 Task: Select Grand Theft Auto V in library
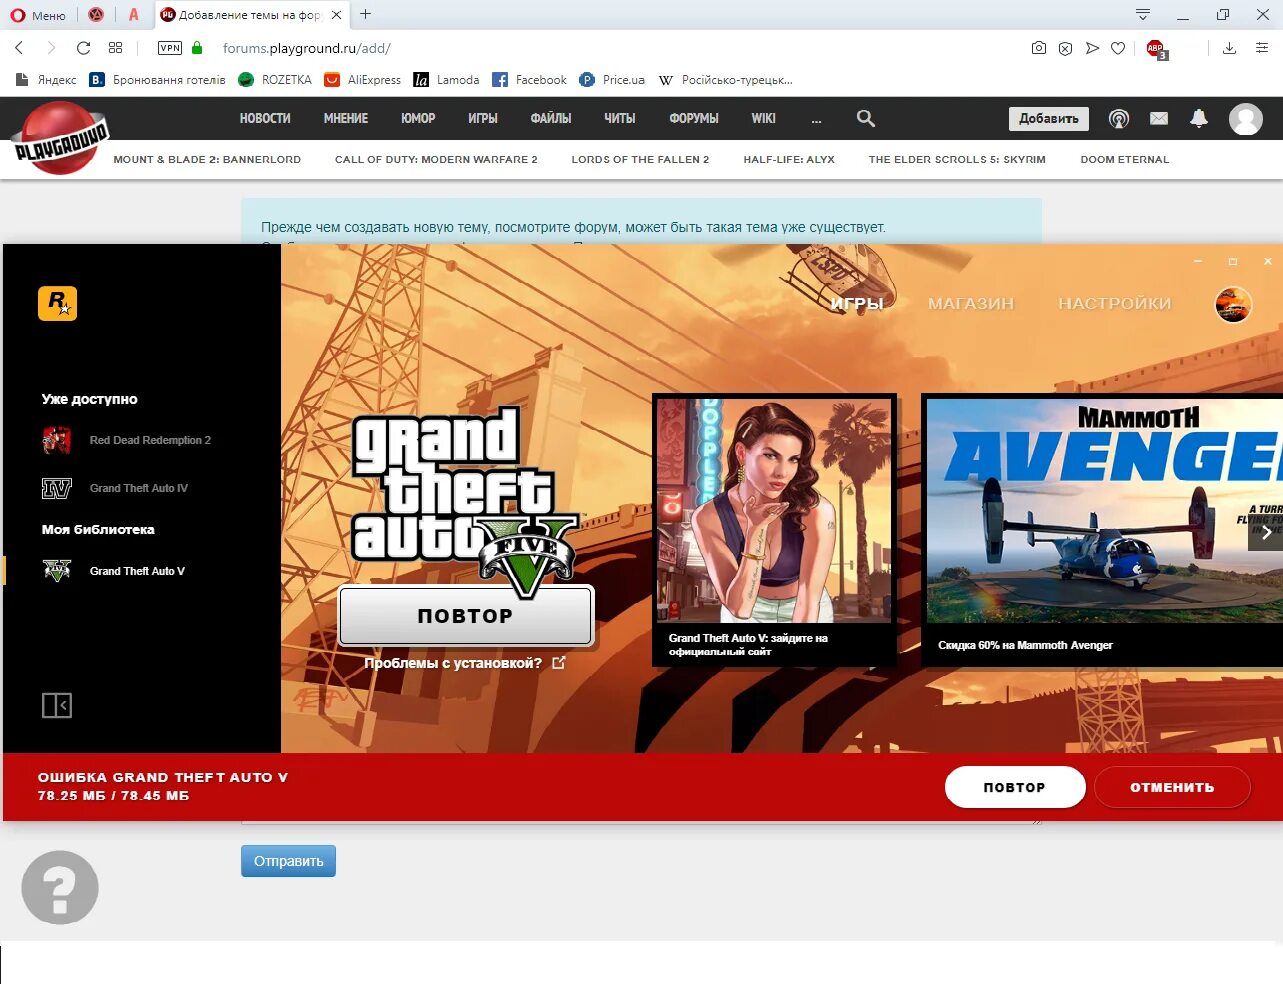pyautogui.click(x=115, y=571)
